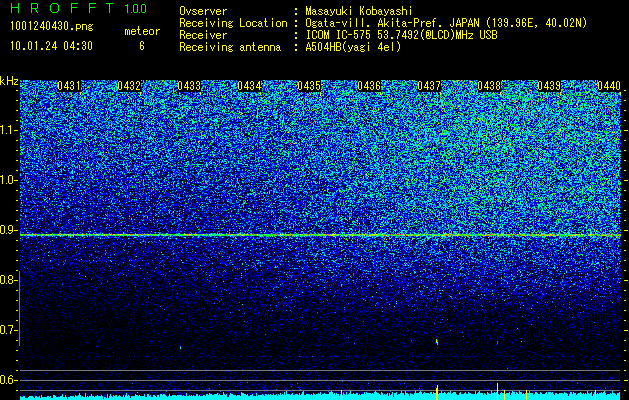Click the 1.1 kHz axis label
Screen dimensions: 629x400
[8, 130]
